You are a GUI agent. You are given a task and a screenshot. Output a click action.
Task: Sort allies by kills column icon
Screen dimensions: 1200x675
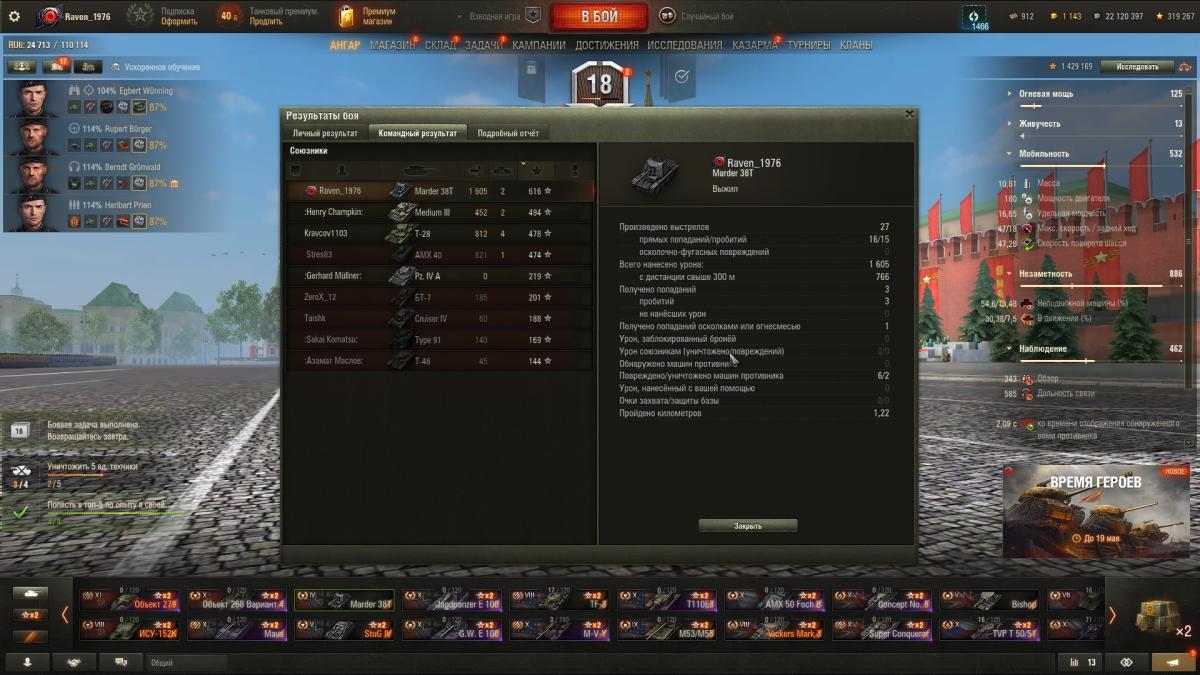[x=503, y=171]
